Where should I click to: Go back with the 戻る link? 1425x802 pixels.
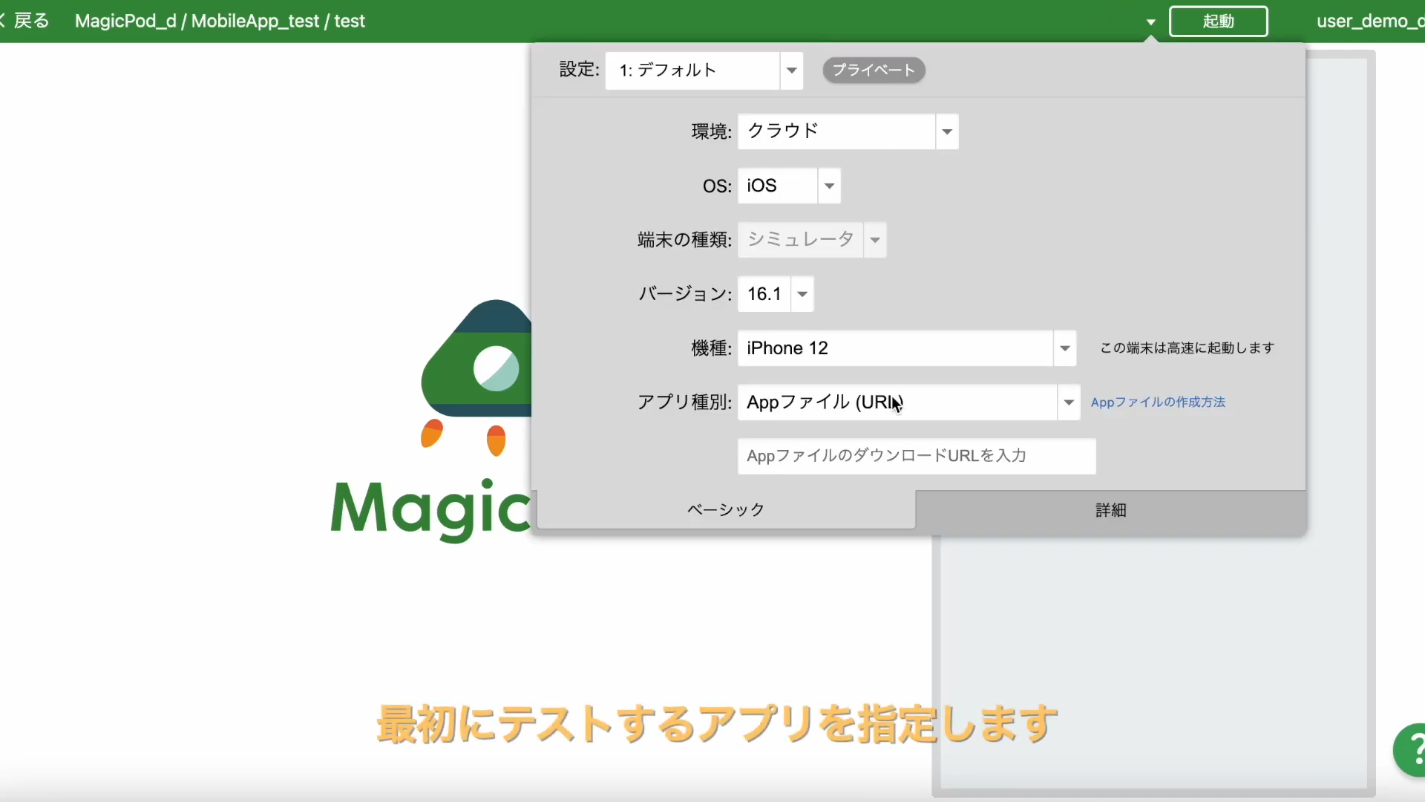click(x=26, y=21)
